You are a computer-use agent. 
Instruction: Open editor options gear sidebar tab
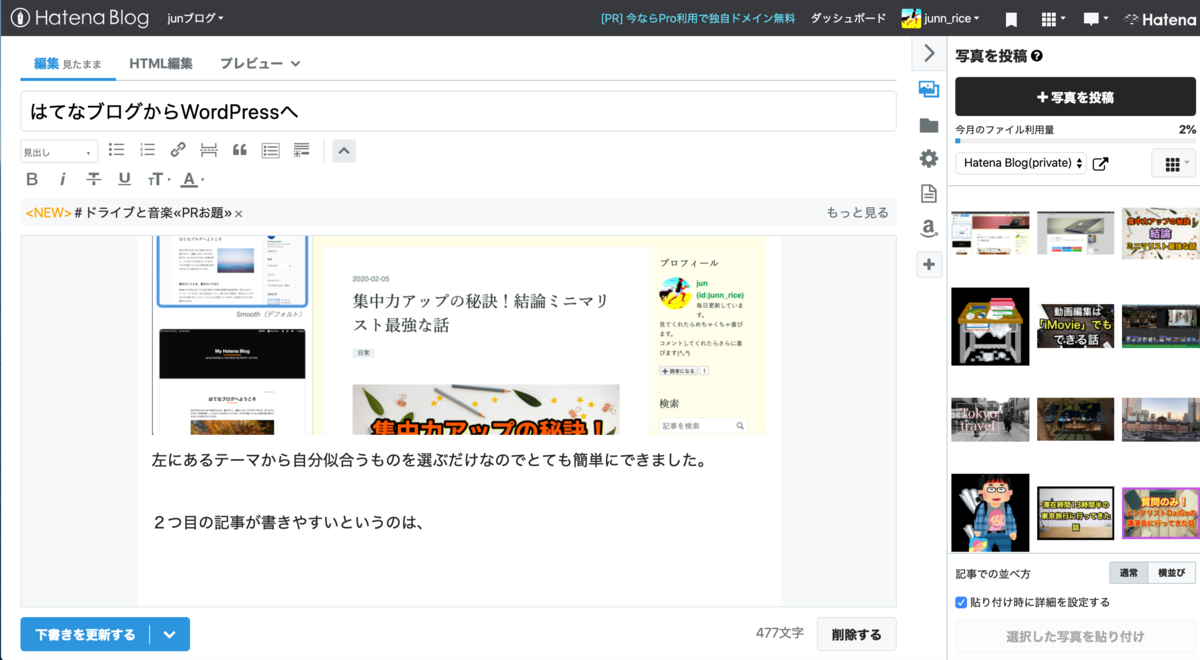pyautogui.click(x=929, y=159)
